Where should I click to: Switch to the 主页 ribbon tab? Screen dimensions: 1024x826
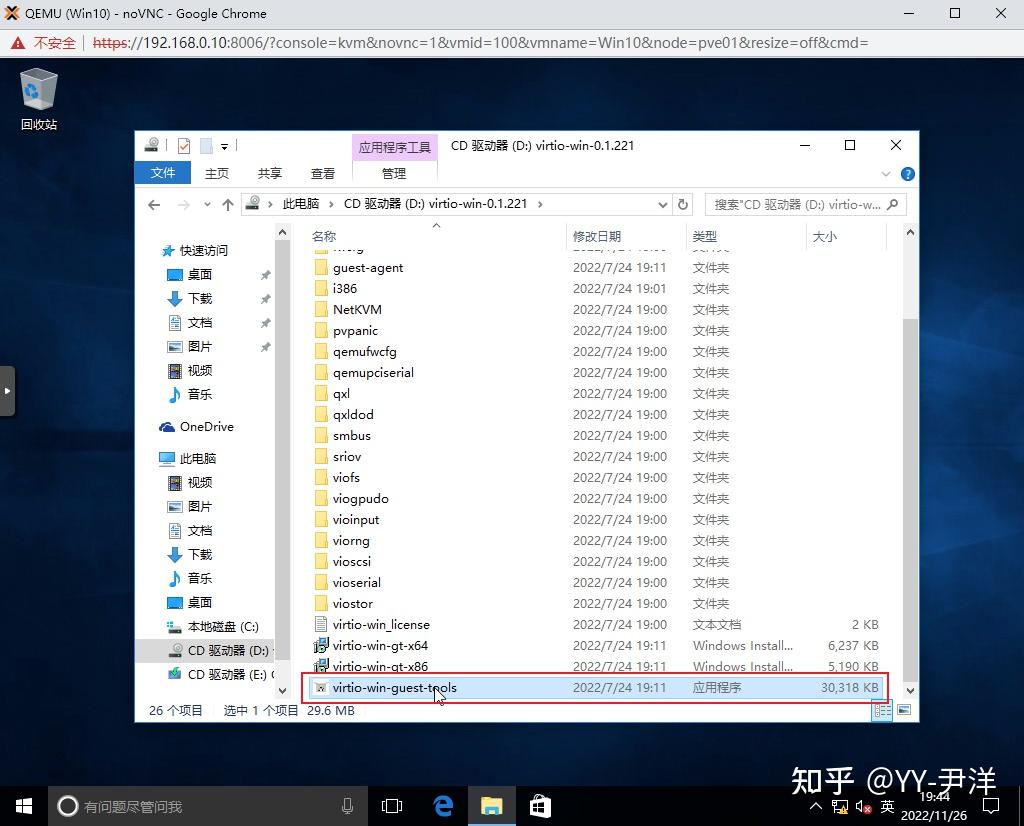coord(217,173)
